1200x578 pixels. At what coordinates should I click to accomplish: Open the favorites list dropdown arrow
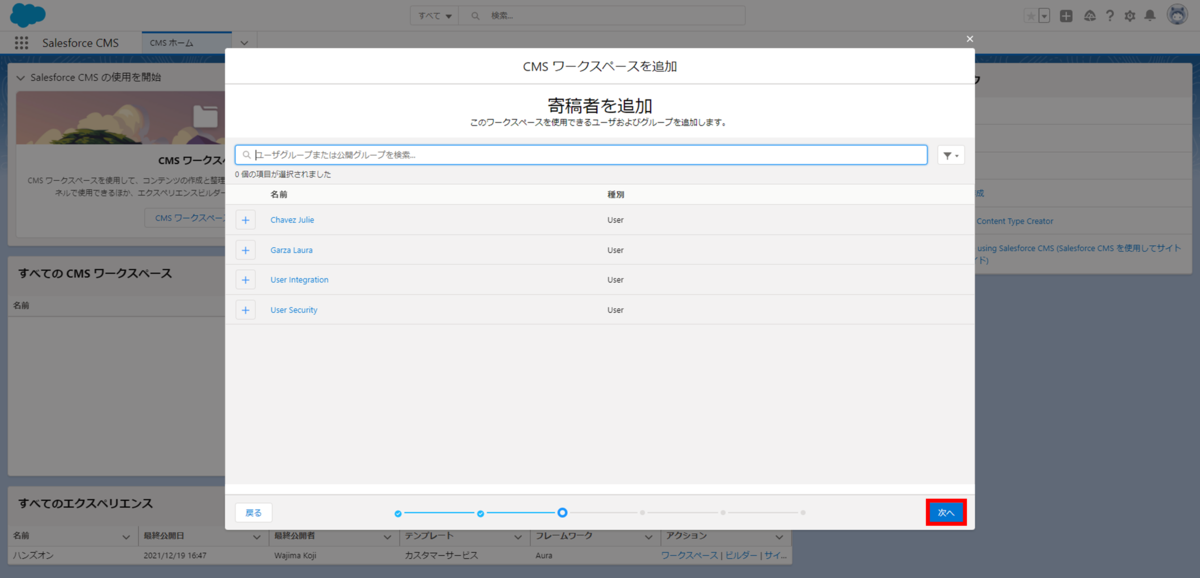[1044, 16]
